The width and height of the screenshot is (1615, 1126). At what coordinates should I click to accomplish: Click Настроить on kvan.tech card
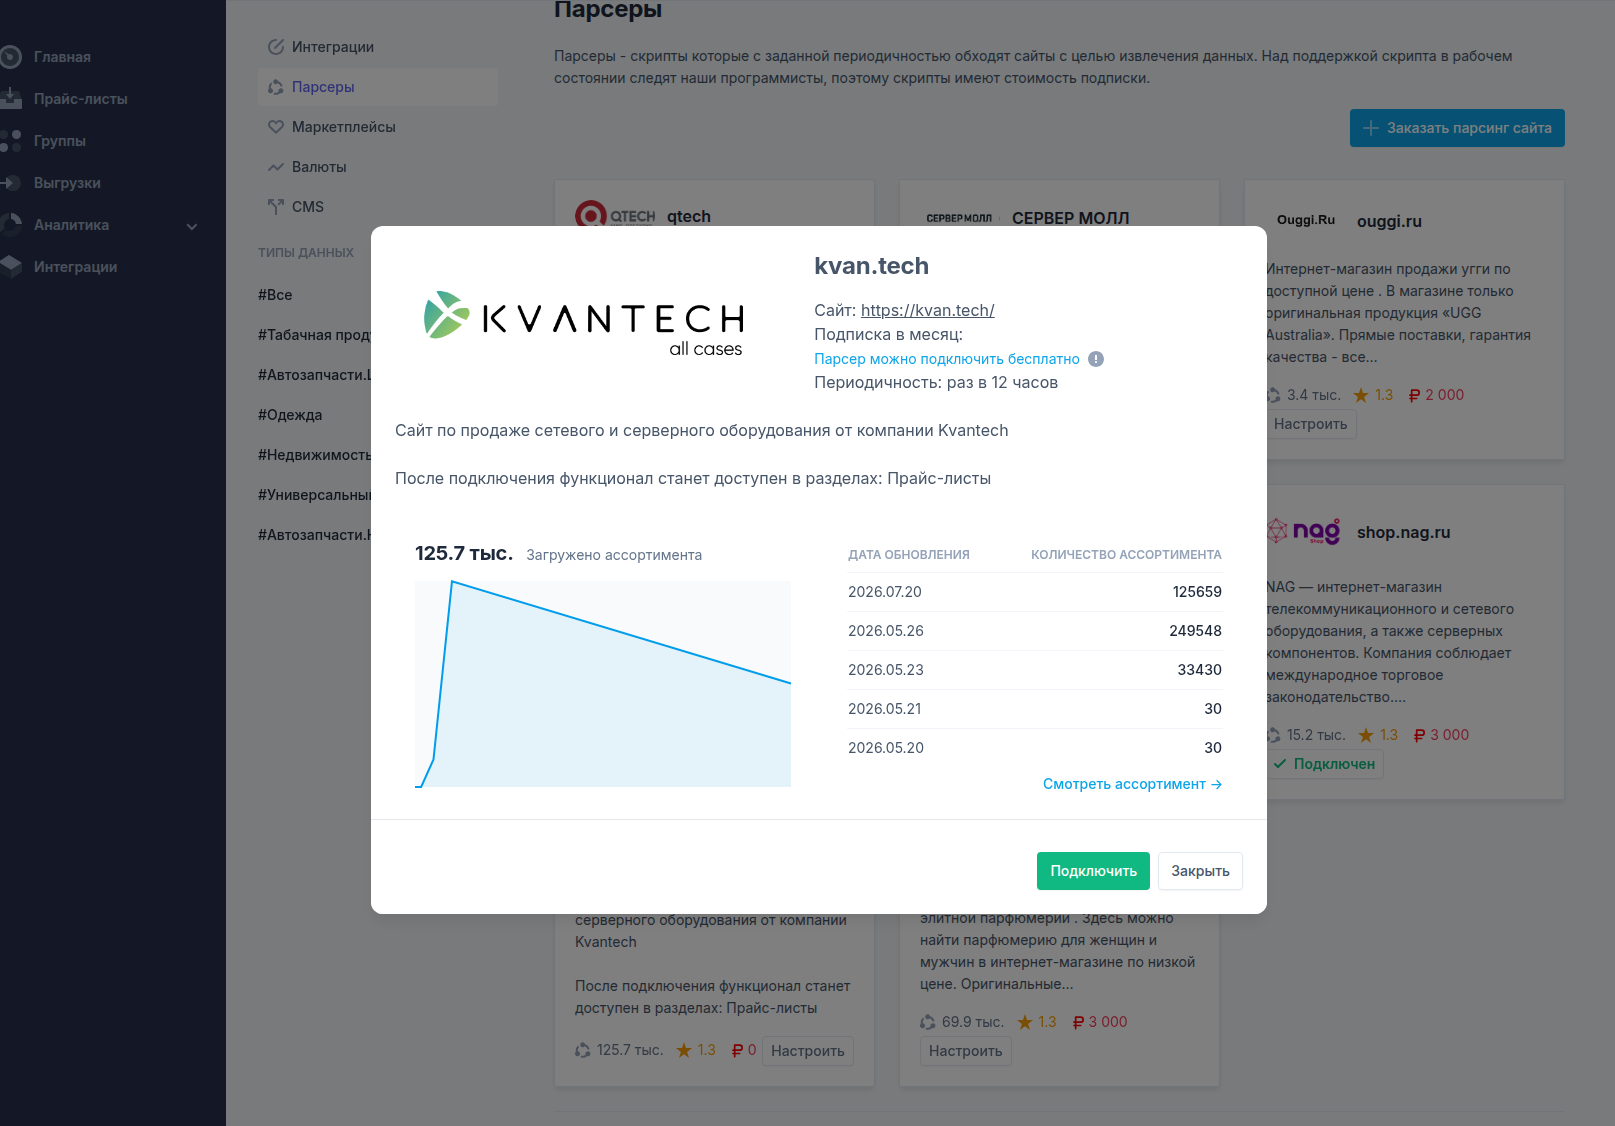(808, 1051)
